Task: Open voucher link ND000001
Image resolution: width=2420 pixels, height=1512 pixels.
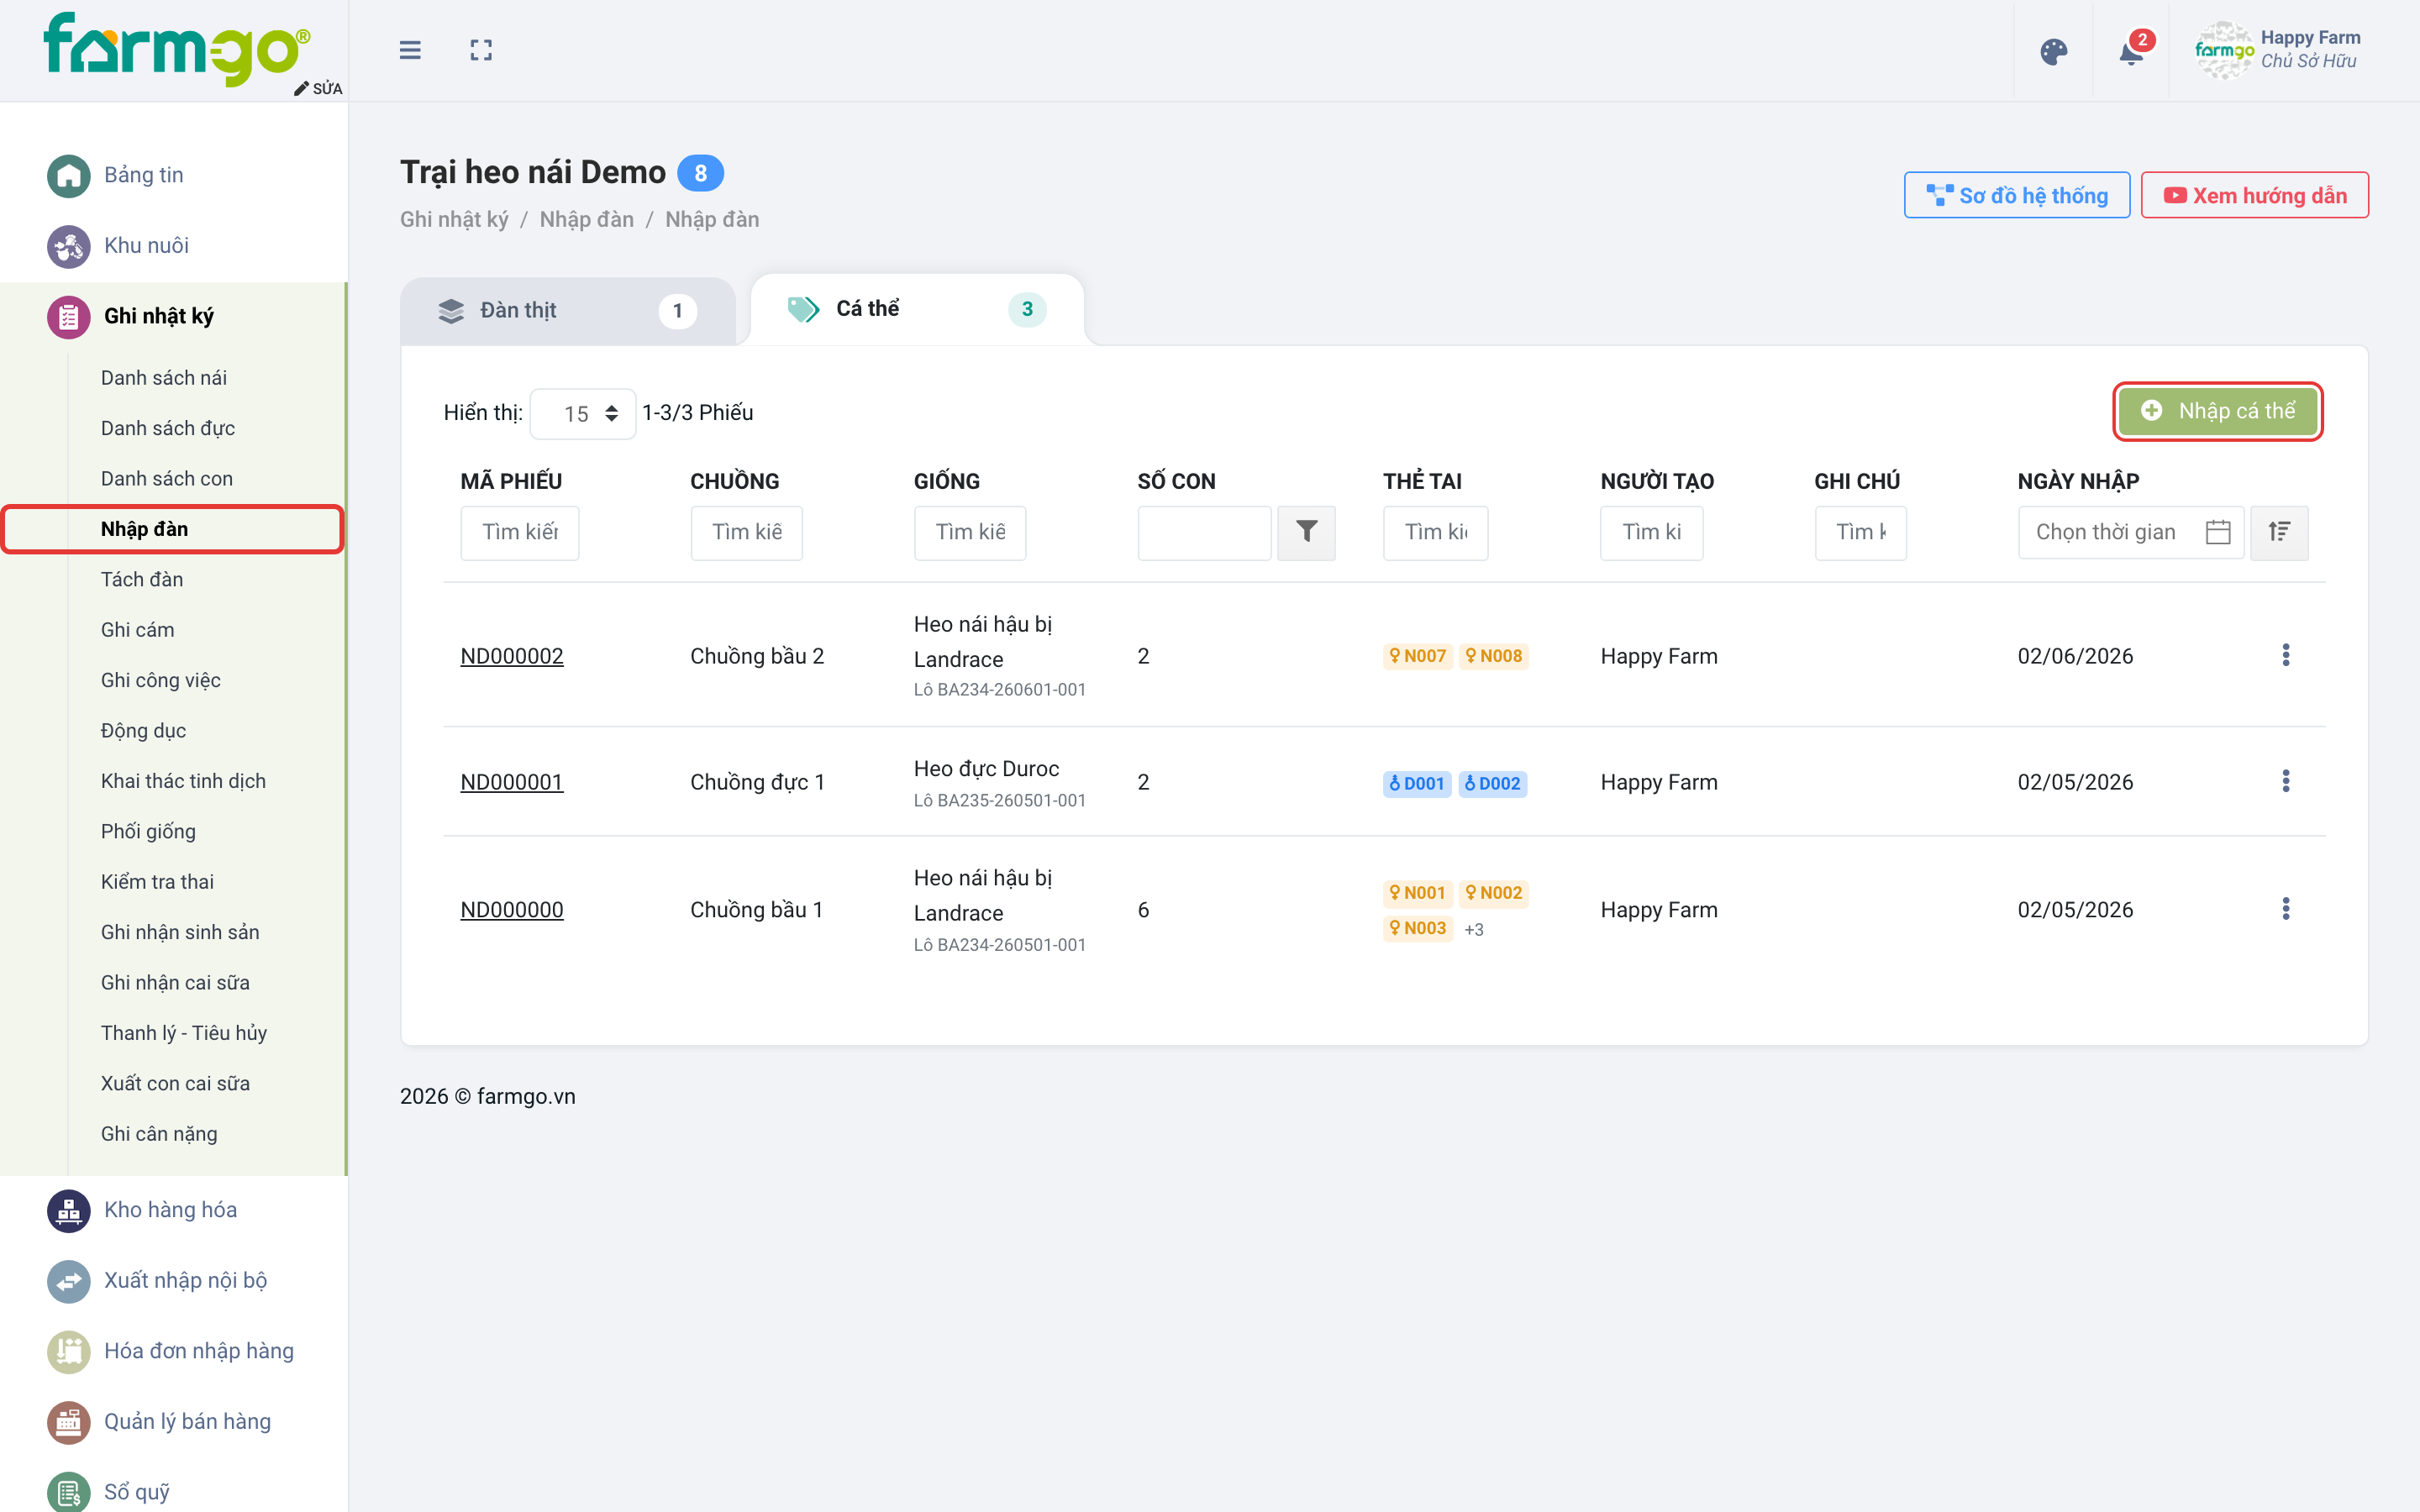Action: [511, 782]
